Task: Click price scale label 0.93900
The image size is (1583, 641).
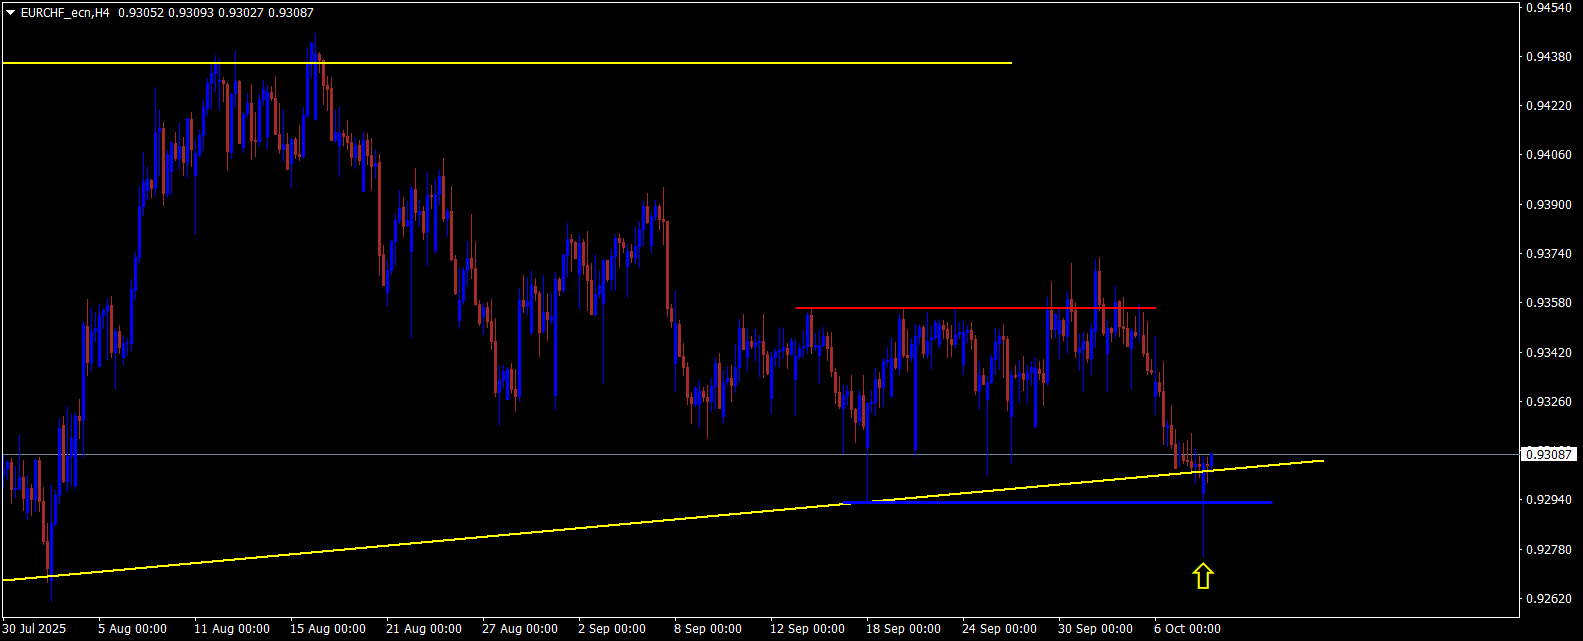Action: pos(1547,205)
